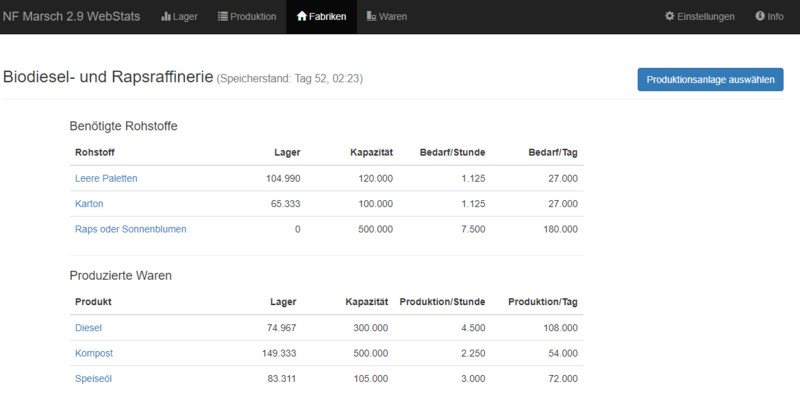Click the info circle icon

pyautogui.click(x=760, y=17)
